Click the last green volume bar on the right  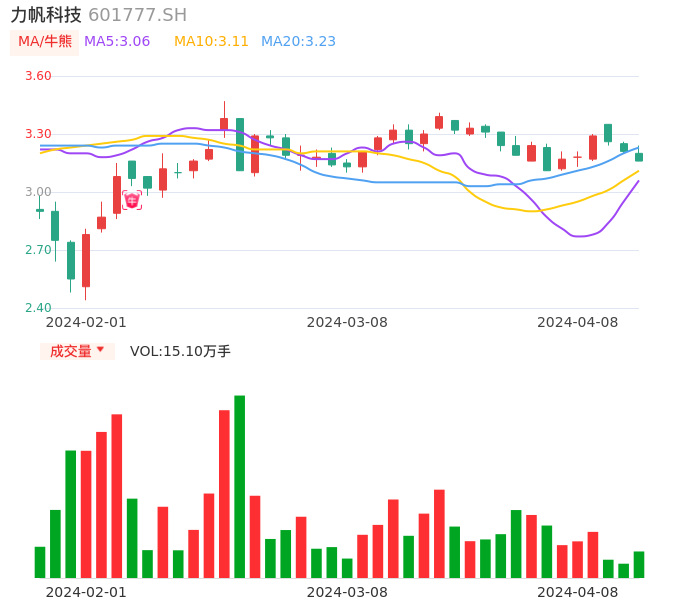pos(639,564)
